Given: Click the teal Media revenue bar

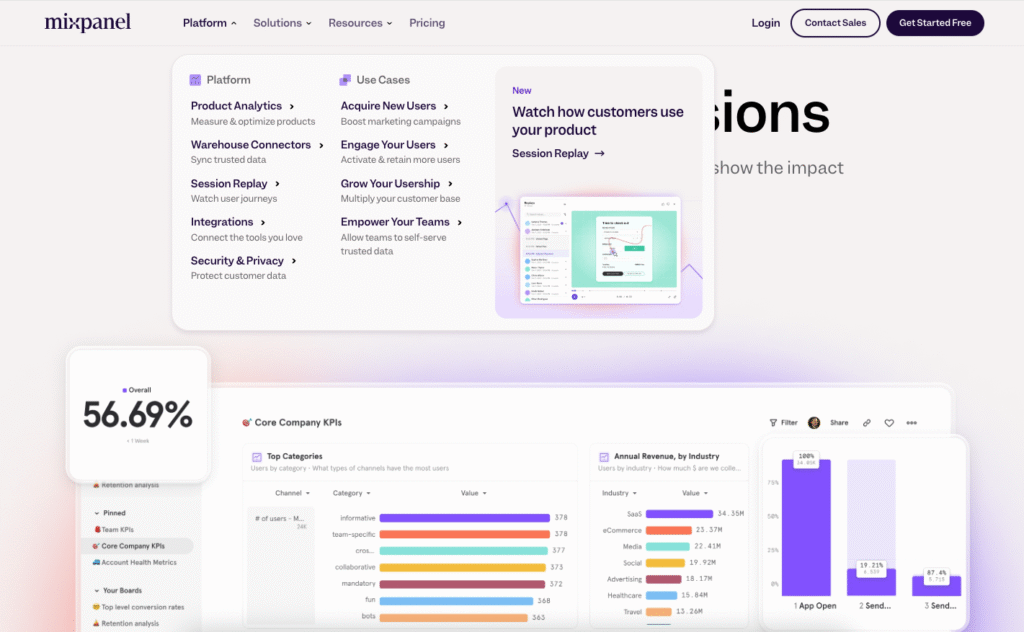Looking at the screenshot, I should click(x=667, y=546).
